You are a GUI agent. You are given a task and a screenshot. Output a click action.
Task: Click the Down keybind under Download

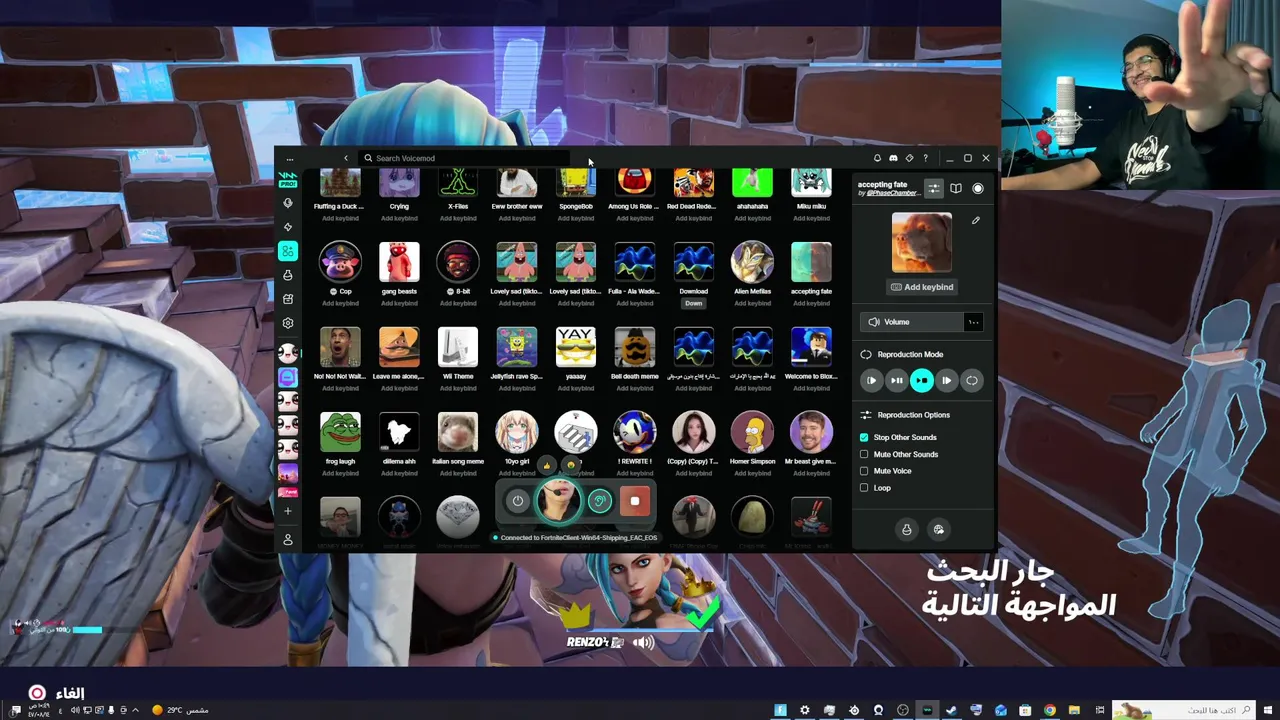click(693, 303)
